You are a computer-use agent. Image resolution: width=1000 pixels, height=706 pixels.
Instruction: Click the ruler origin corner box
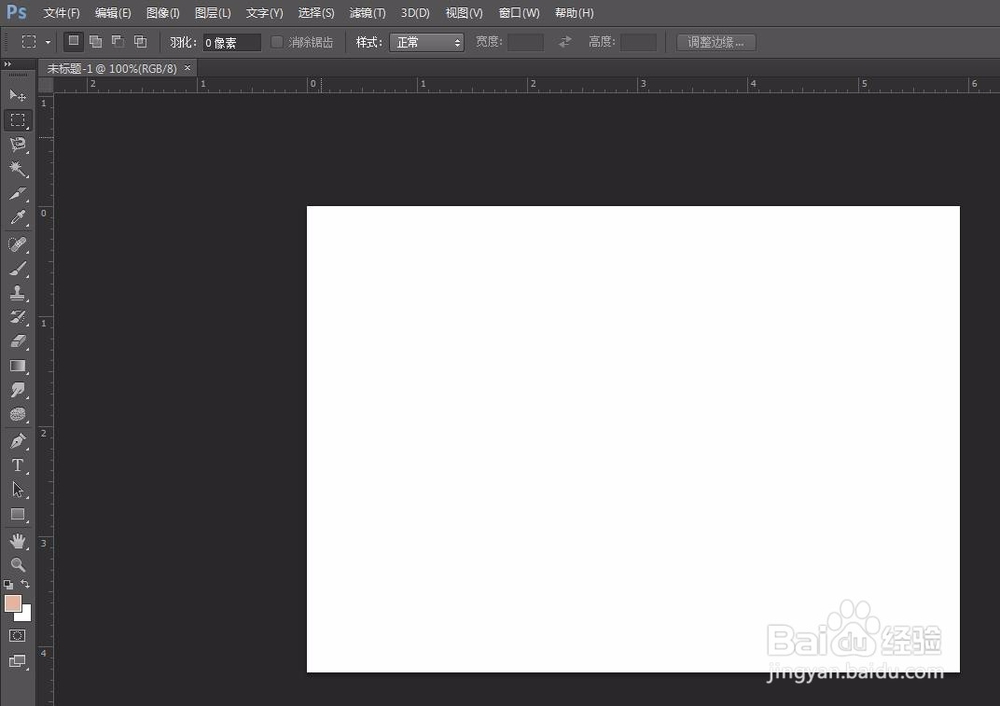point(46,85)
